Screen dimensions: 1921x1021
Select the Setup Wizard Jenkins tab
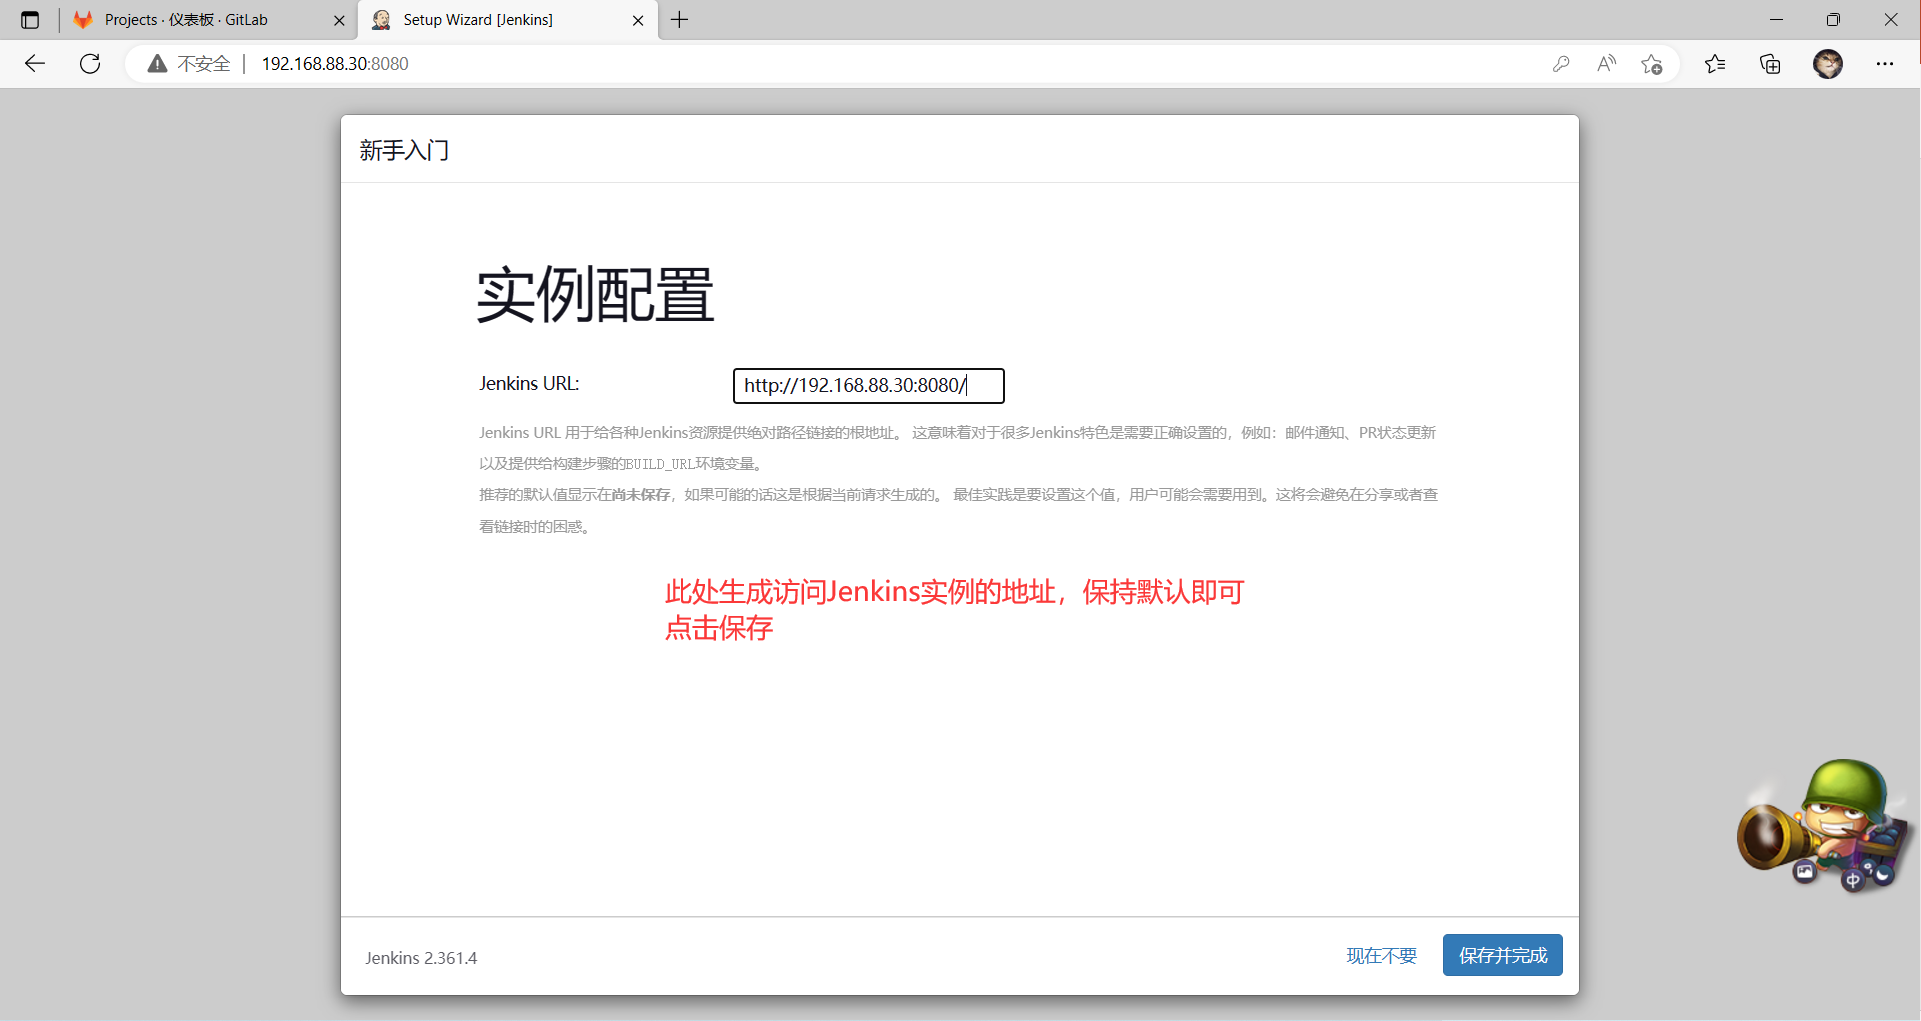[478, 20]
